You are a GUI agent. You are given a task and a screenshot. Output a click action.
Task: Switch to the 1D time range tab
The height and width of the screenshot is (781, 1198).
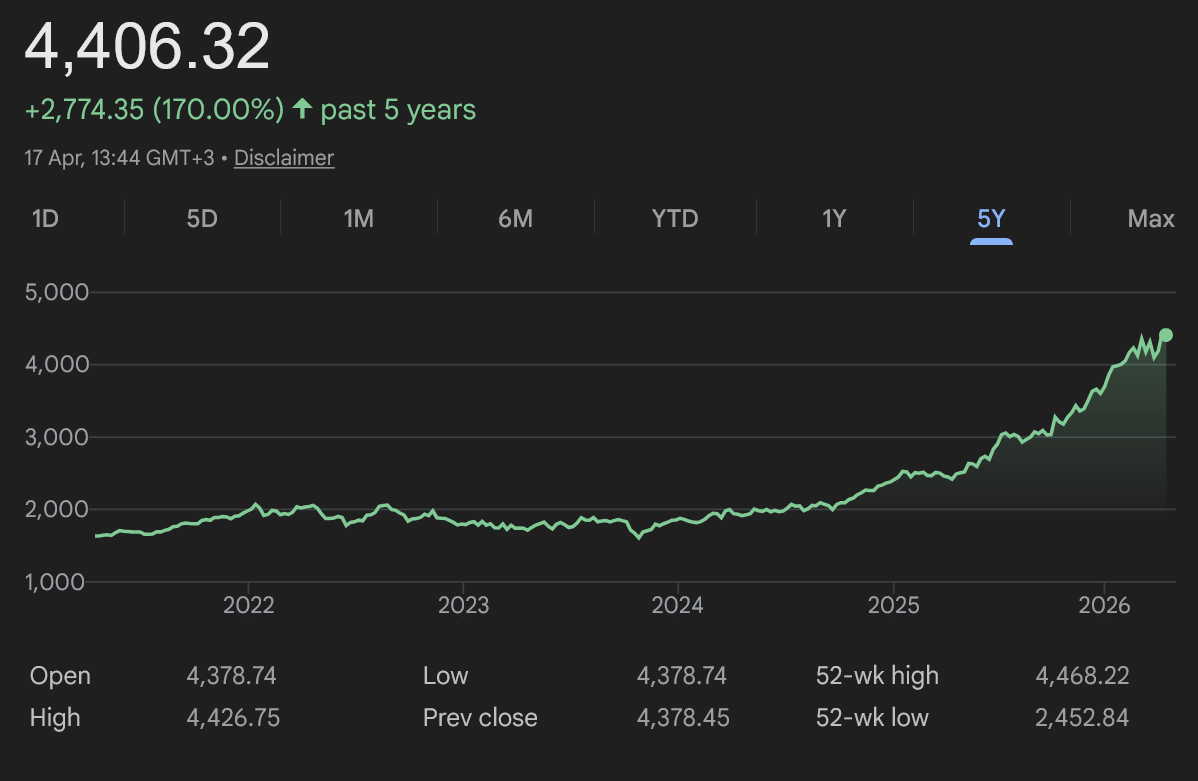click(45, 219)
